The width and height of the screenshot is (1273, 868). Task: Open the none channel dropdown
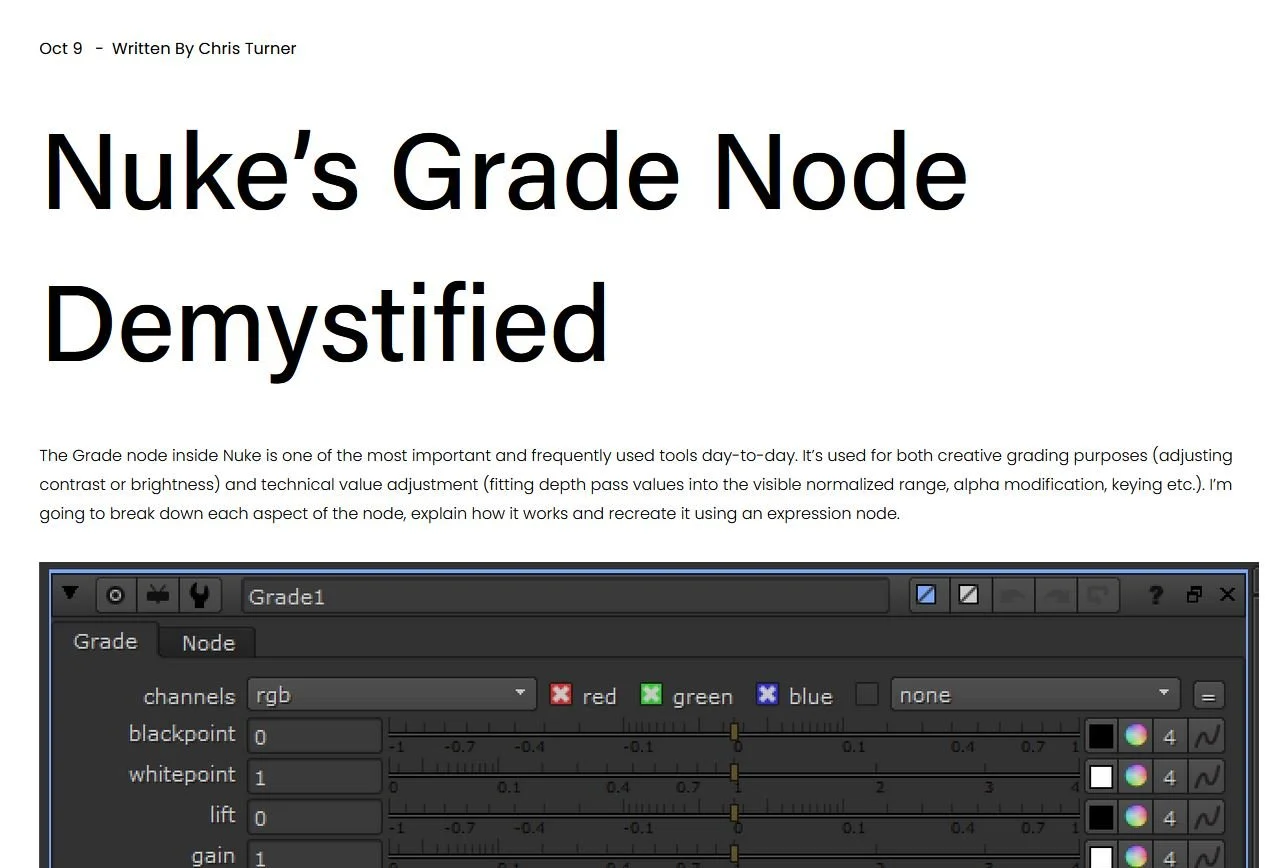1035,695
